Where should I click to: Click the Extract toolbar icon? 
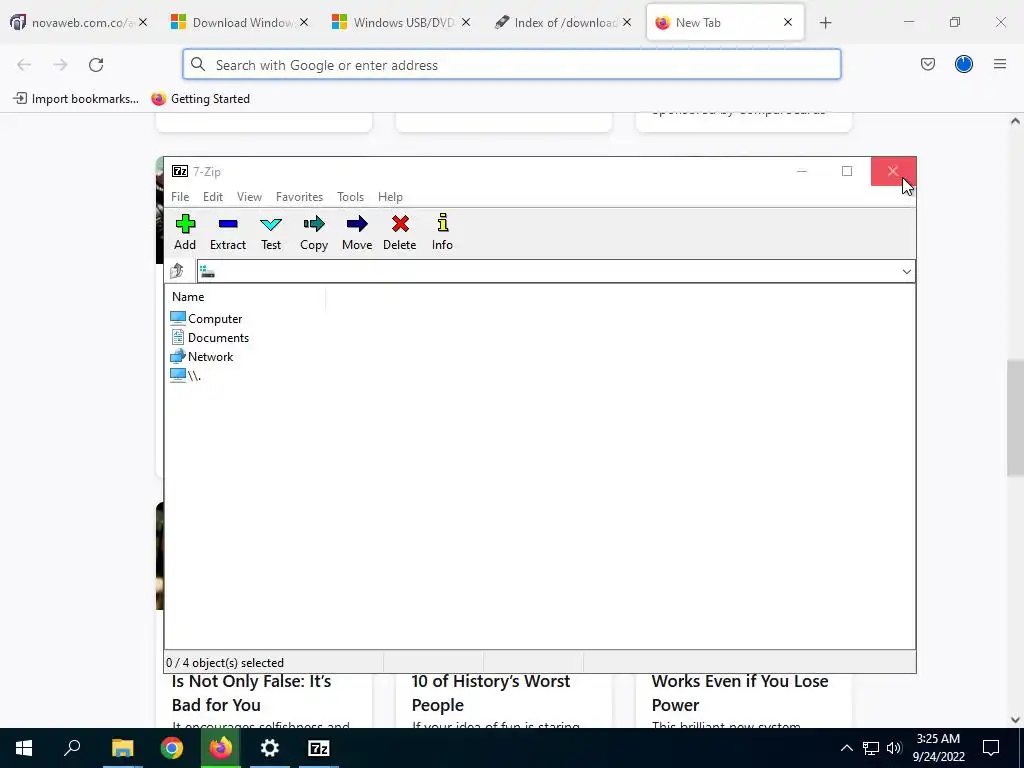[228, 232]
